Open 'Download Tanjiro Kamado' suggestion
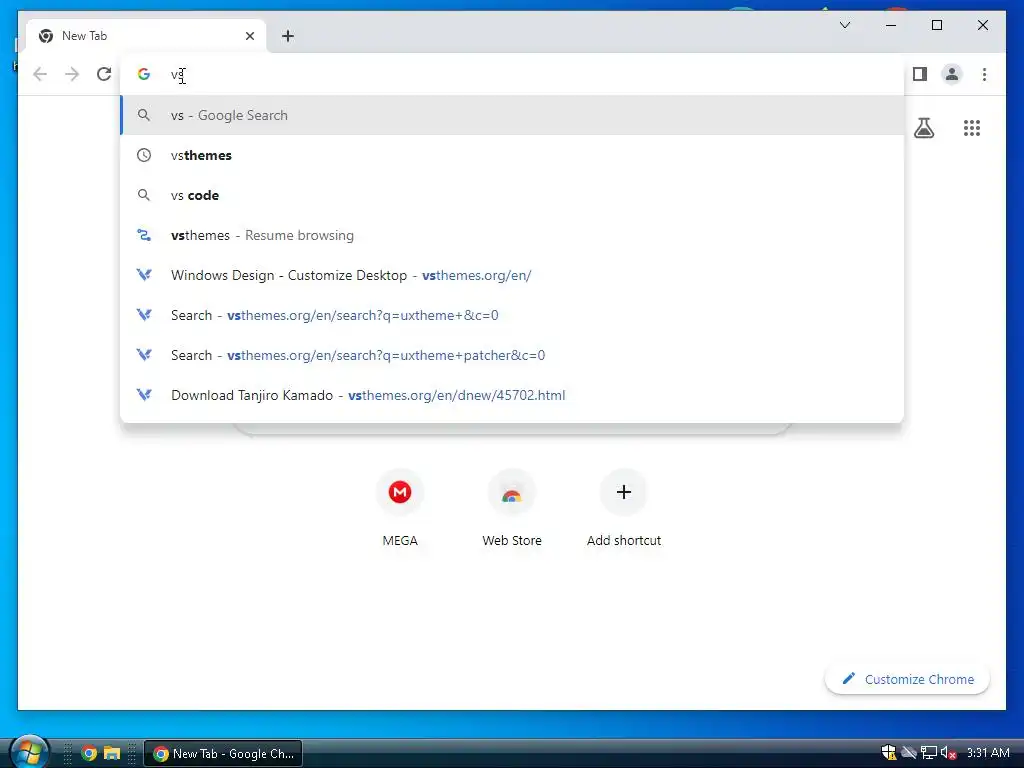The height and width of the screenshot is (768, 1024). (512, 395)
